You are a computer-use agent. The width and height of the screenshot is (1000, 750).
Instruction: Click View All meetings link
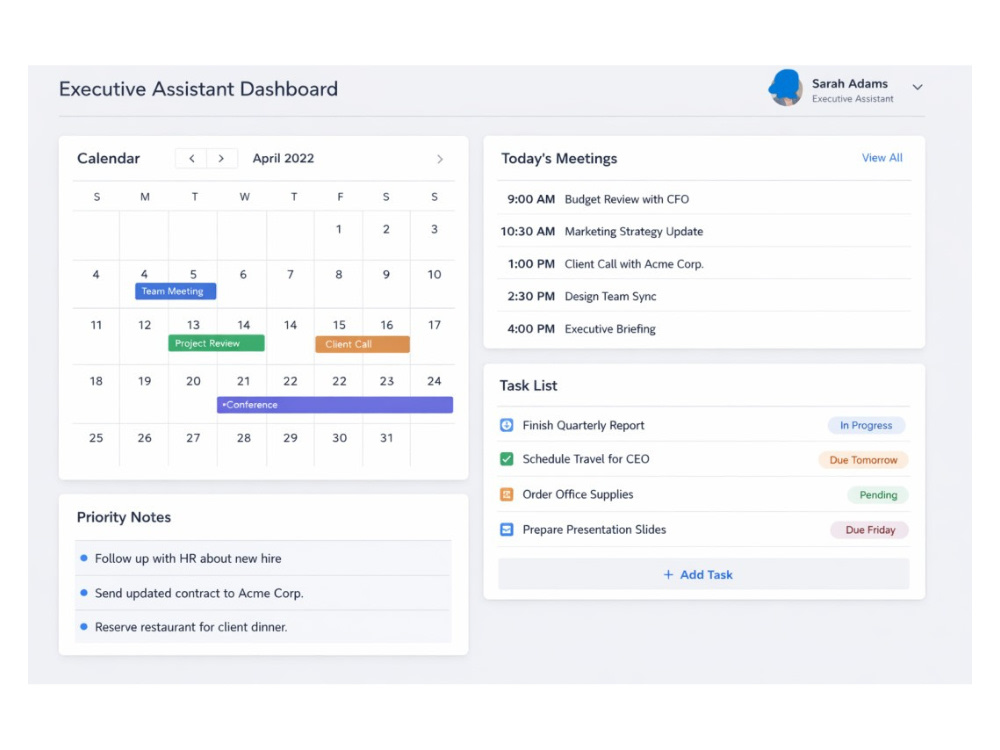[x=882, y=158]
